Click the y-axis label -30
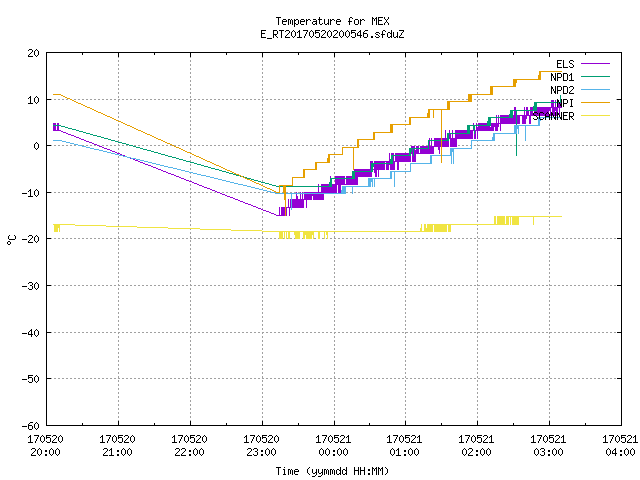This screenshot has width=640, height=480. point(31,286)
